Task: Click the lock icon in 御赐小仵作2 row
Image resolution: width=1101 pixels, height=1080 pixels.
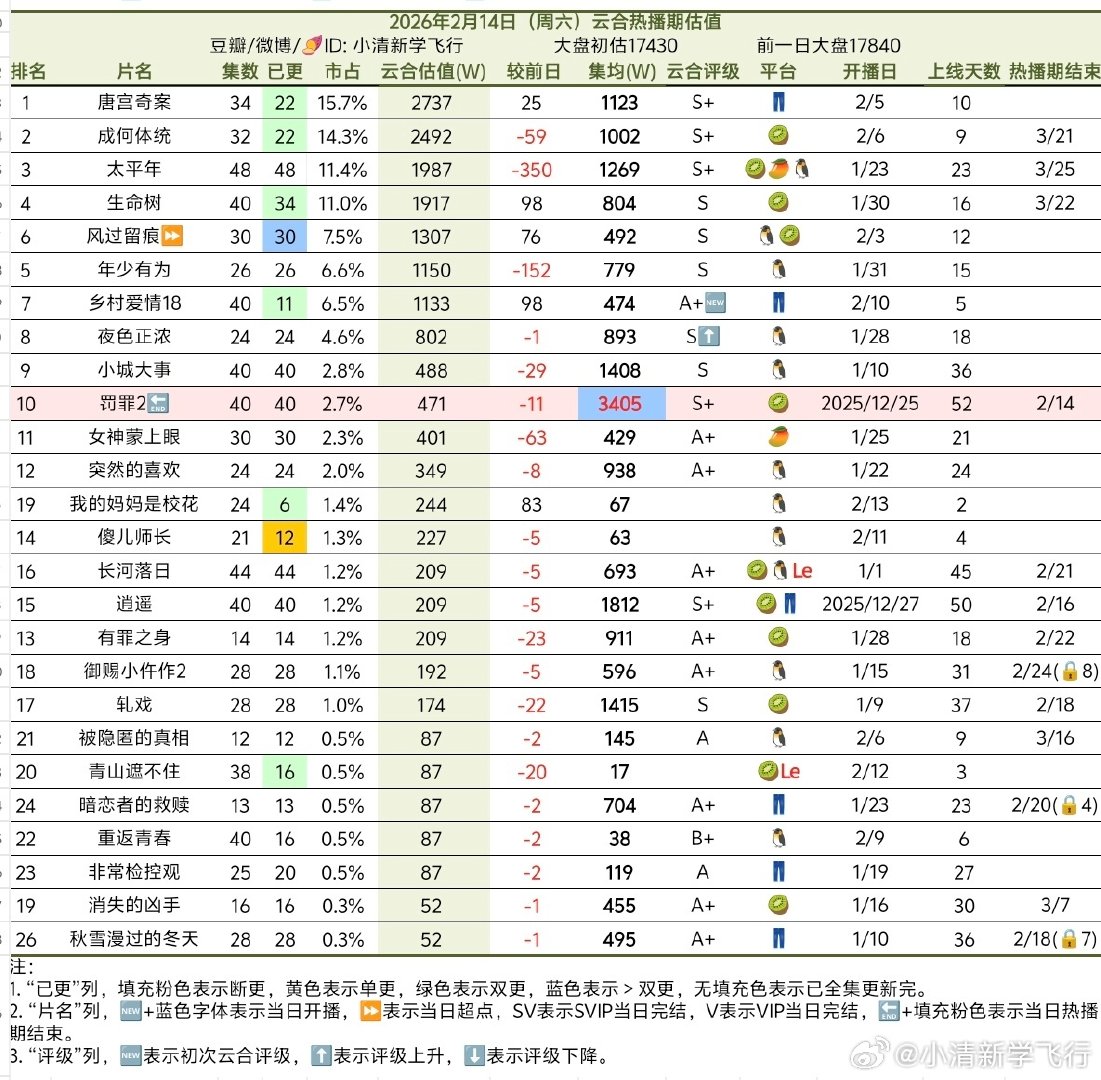Action: coord(1069,672)
